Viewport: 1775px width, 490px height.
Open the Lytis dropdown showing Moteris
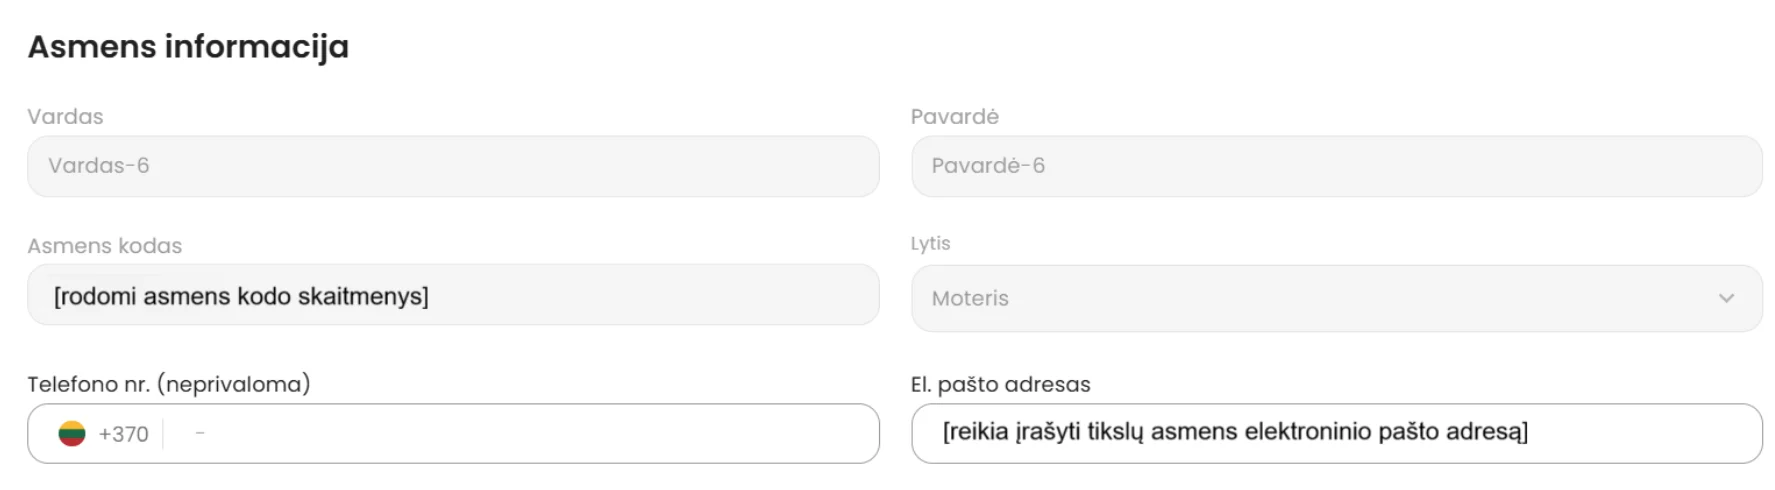[1336, 298]
